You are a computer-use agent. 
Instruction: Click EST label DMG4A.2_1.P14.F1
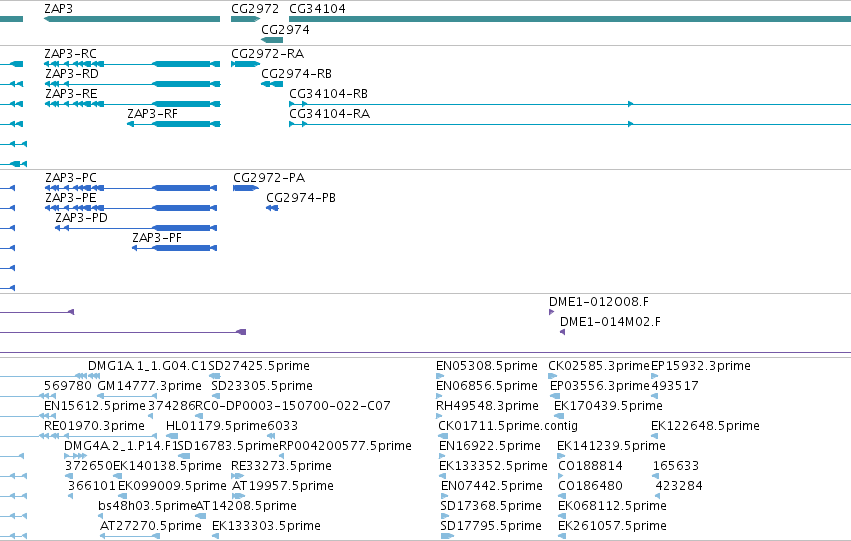point(120,446)
